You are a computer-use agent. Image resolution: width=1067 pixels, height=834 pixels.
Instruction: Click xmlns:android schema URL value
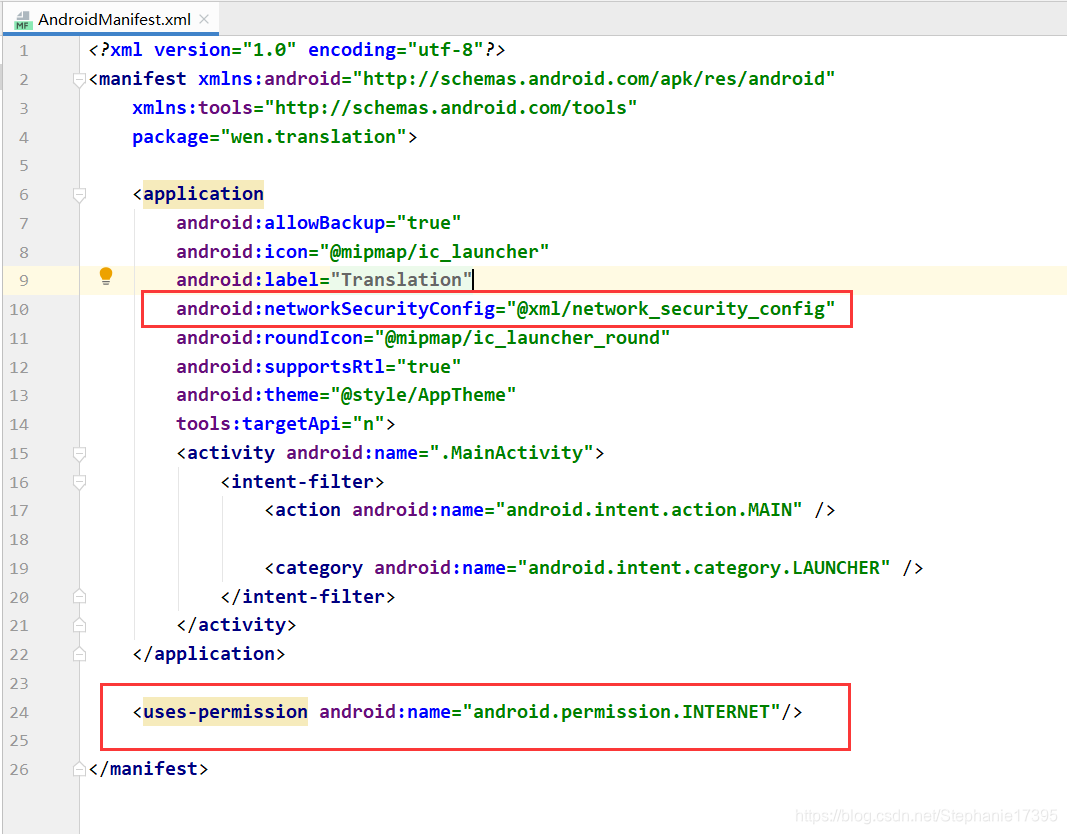pyautogui.click(x=594, y=79)
